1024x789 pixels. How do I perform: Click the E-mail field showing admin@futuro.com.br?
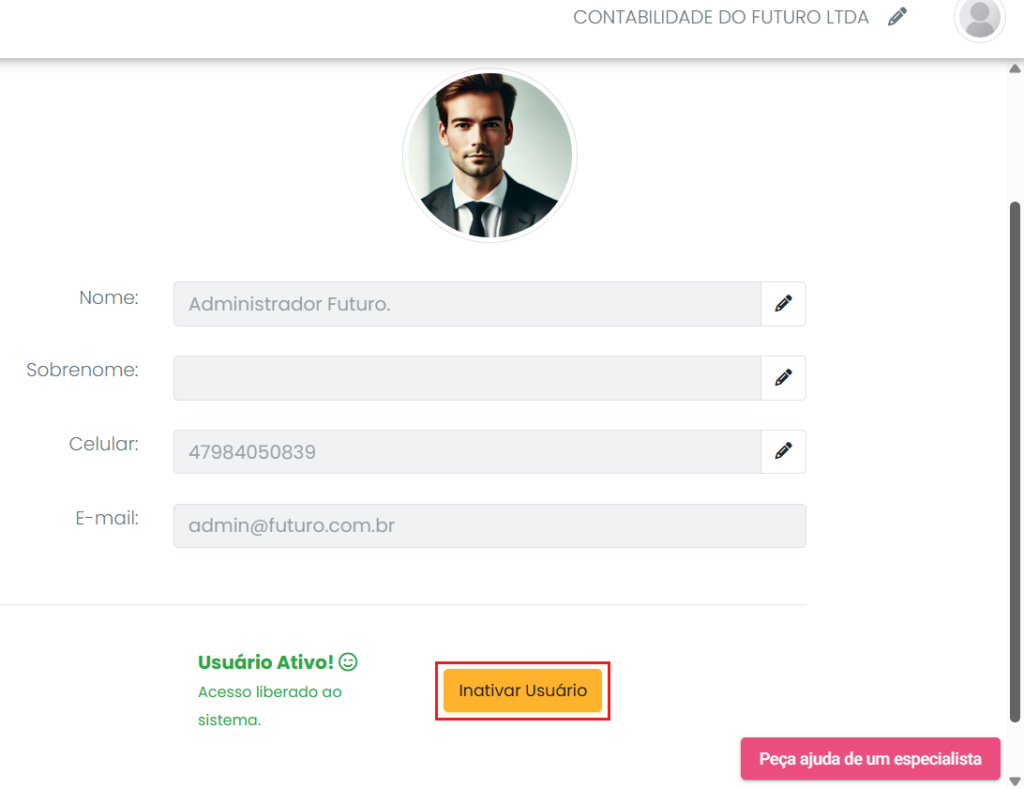click(x=489, y=526)
